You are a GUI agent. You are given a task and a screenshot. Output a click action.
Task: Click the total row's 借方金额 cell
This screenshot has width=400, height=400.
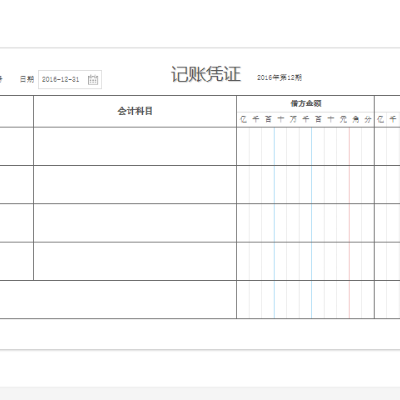[x=306, y=300]
